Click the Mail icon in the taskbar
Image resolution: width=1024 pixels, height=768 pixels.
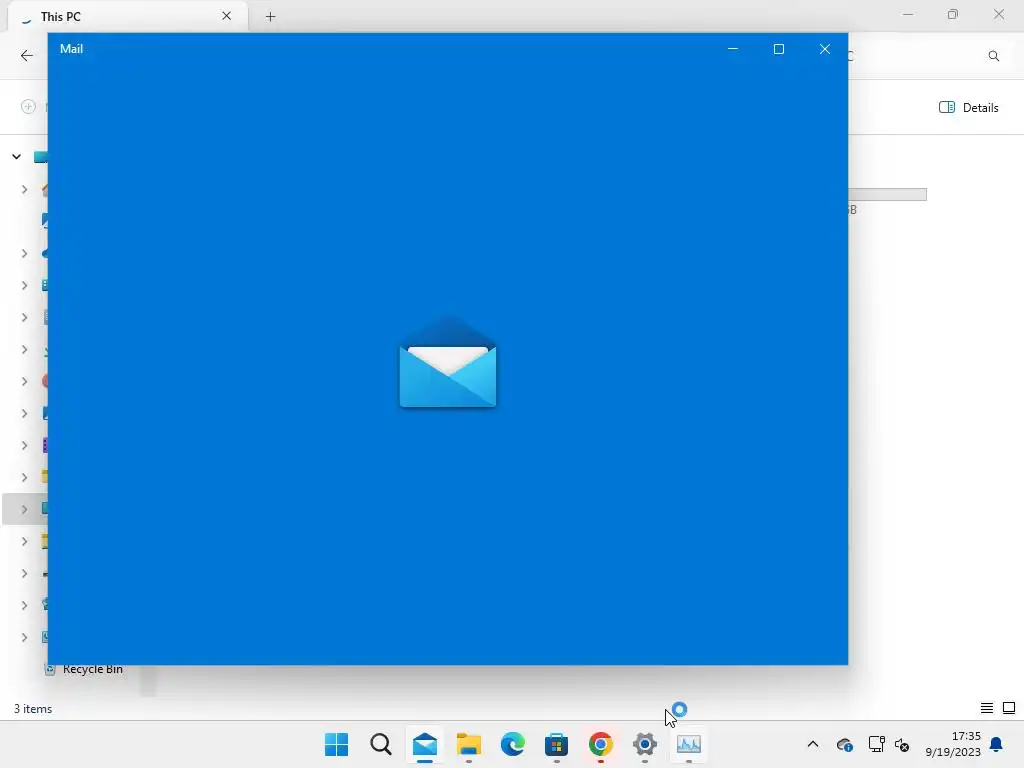tap(424, 744)
